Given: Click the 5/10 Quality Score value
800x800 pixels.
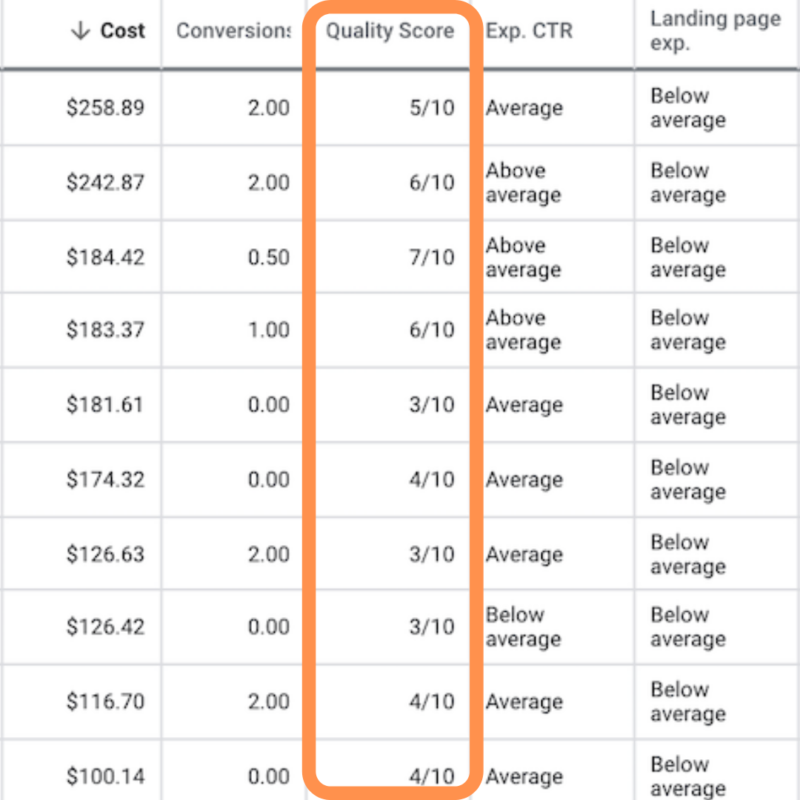Looking at the screenshot, I should point(434,108).
